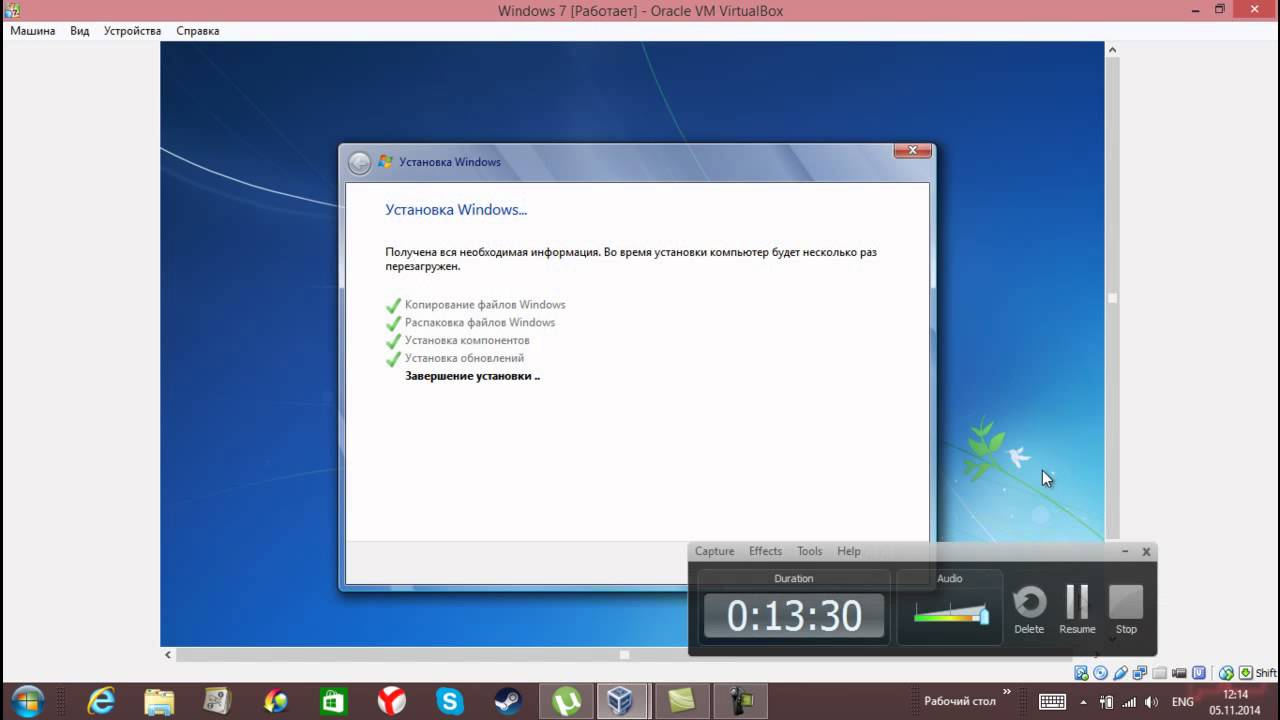
Task: Open the recorder Tools menu
Action: coord(810,551)
